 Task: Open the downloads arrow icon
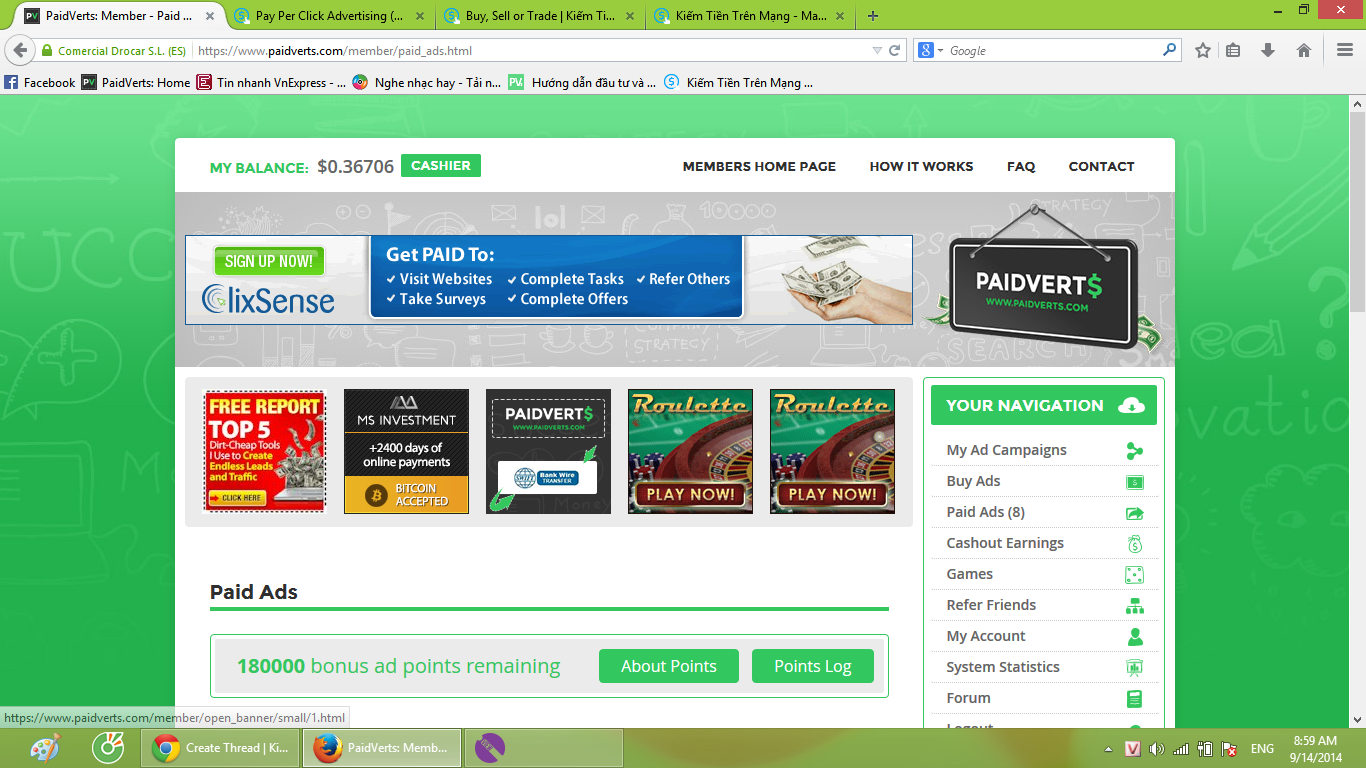tap(1268, 50)
